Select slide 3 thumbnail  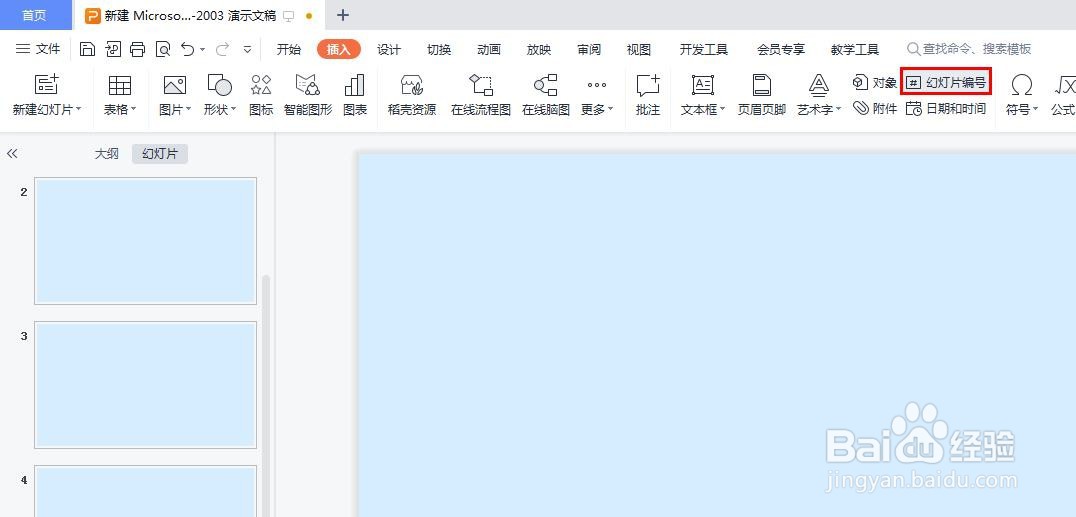point(145,384)
